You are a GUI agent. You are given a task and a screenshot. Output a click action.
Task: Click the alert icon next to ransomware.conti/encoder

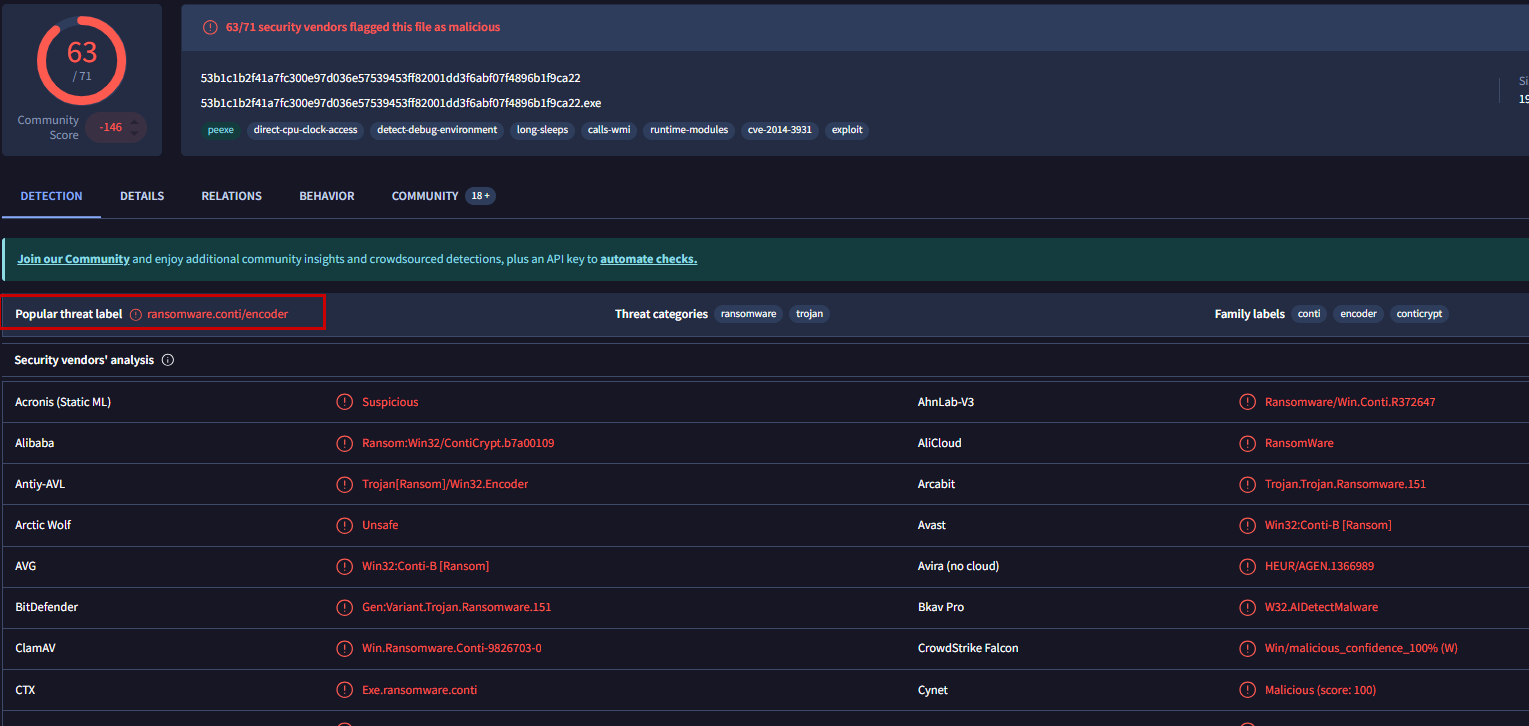(x=136, y=314)
